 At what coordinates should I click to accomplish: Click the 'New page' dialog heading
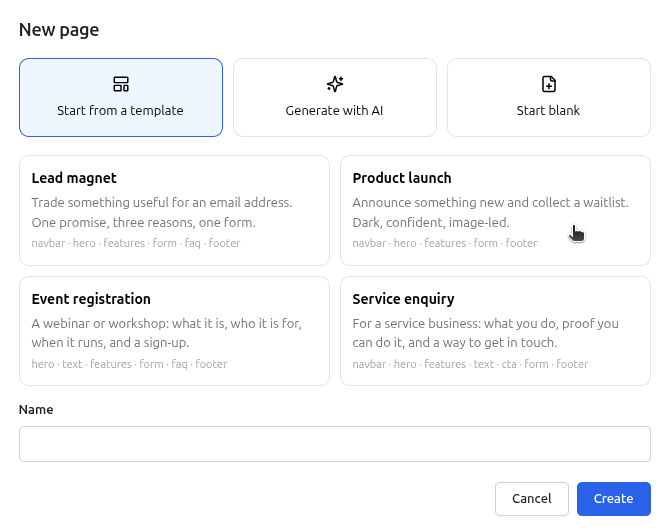click(x=59, y=30)
